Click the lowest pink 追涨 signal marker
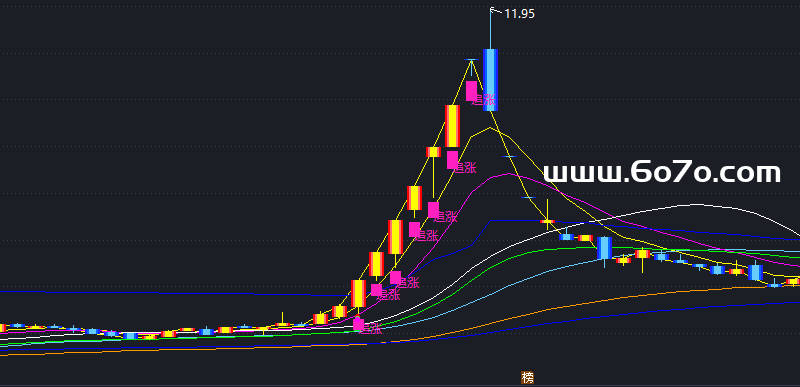The height and width of the screenshot is (387, 800). click(367, 326)
